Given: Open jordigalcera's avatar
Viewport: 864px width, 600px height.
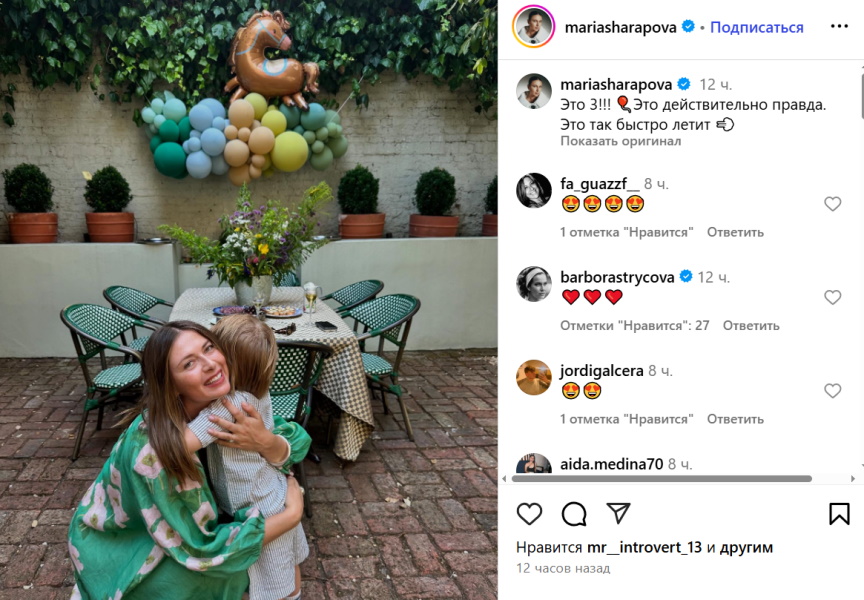Looking at the screenshot, I should click(533, 377).
